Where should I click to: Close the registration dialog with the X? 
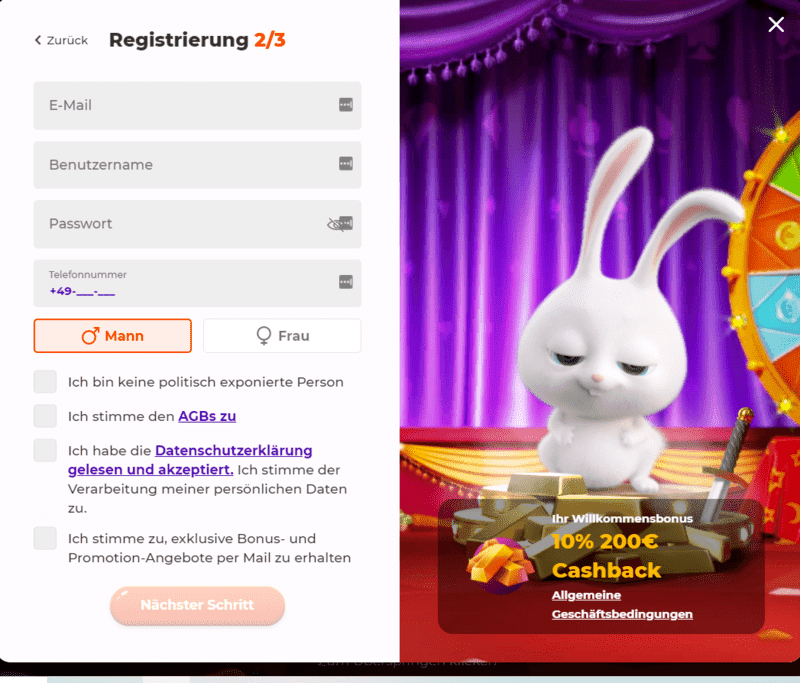(x=776, y=24)
